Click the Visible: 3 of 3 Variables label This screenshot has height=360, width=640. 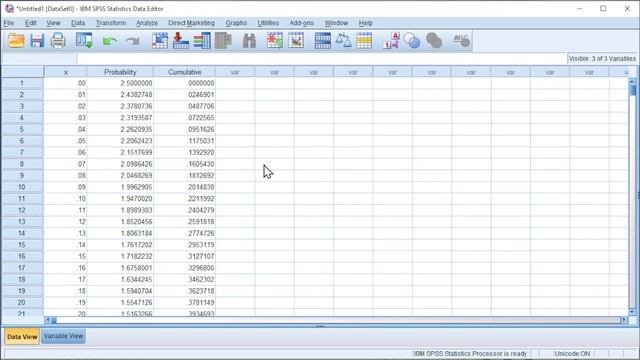point(602,59)
